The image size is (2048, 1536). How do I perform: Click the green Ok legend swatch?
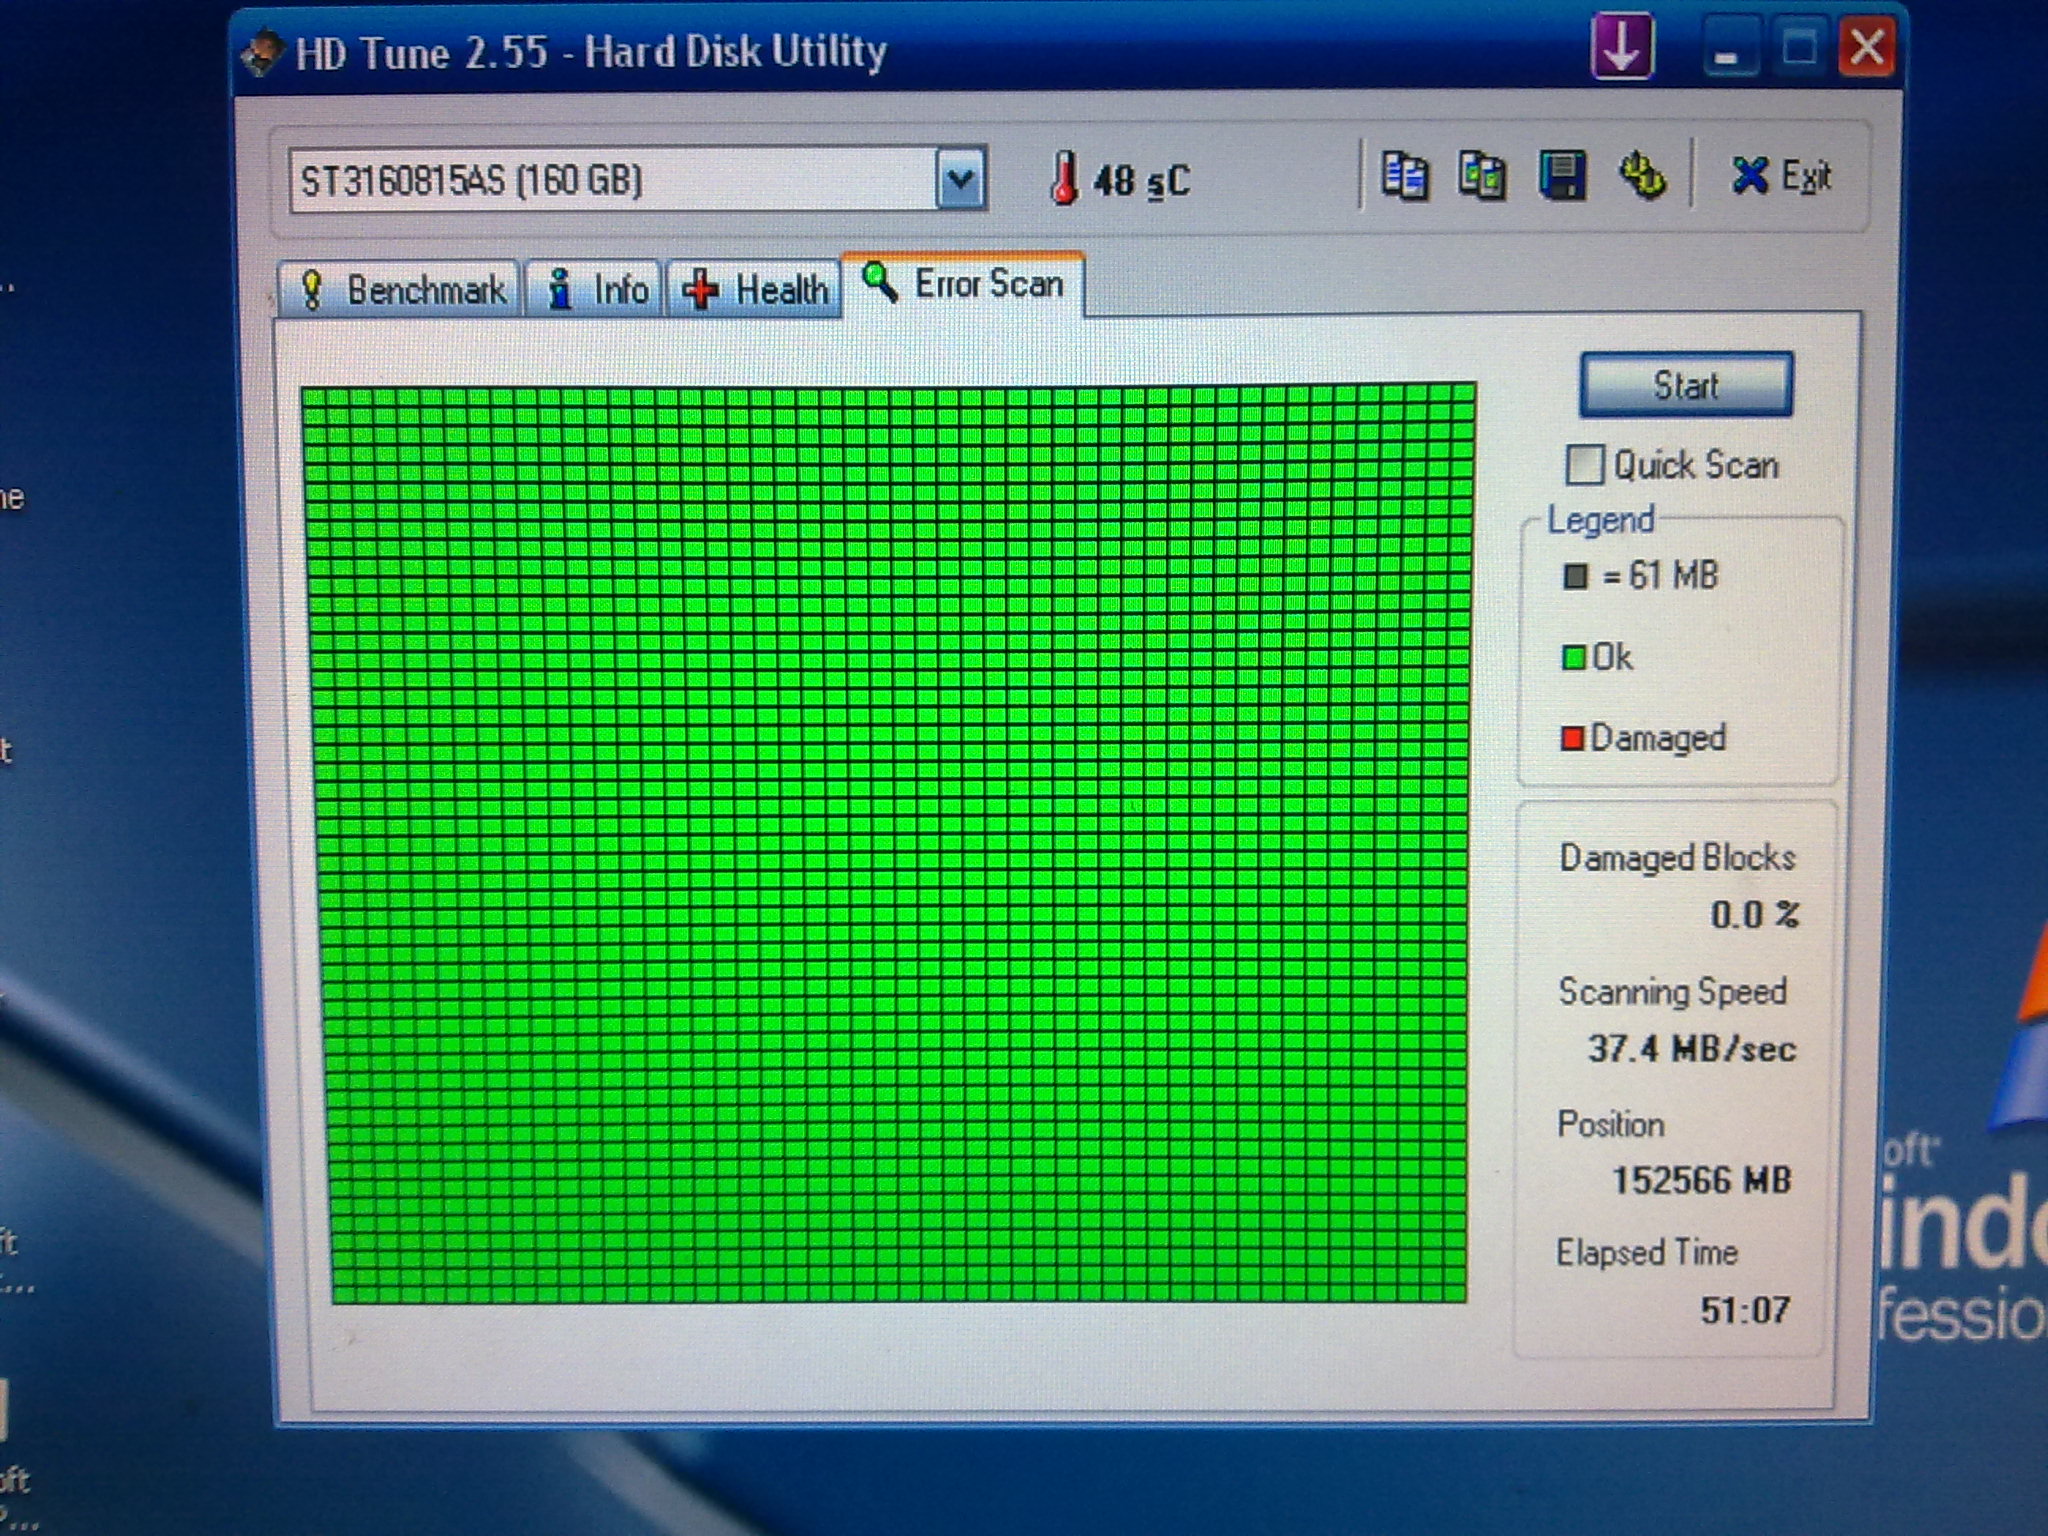pyautogui.click(x=1573, y=658)
